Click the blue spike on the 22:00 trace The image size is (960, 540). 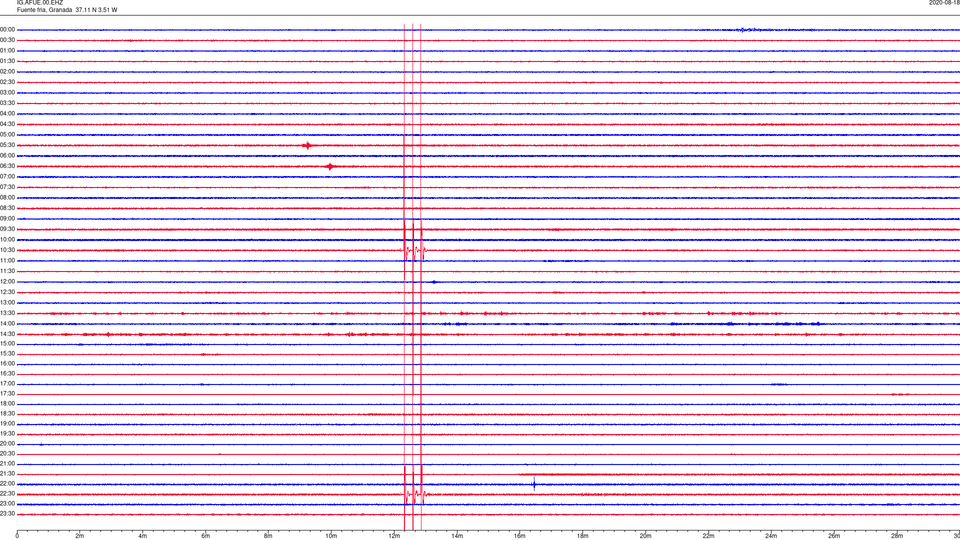(534, 484)
